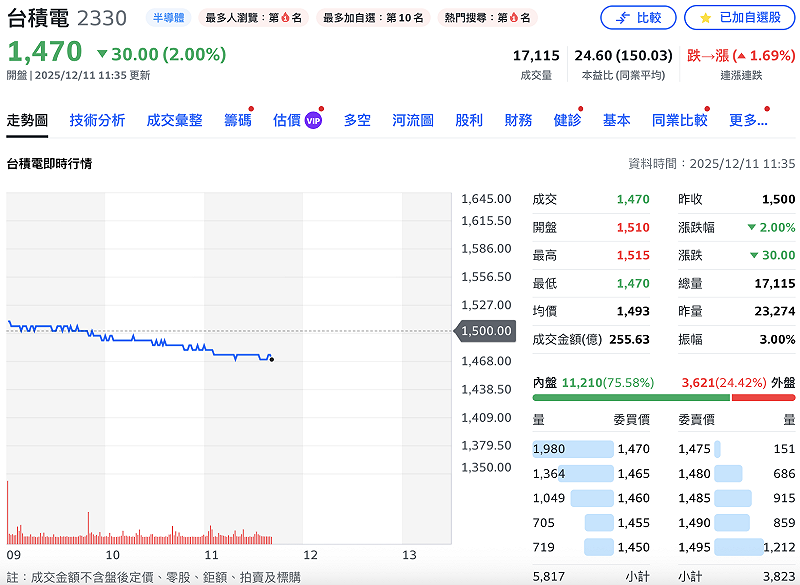
Task: Select the 籌碼 tab
Action: pos(237,120)
